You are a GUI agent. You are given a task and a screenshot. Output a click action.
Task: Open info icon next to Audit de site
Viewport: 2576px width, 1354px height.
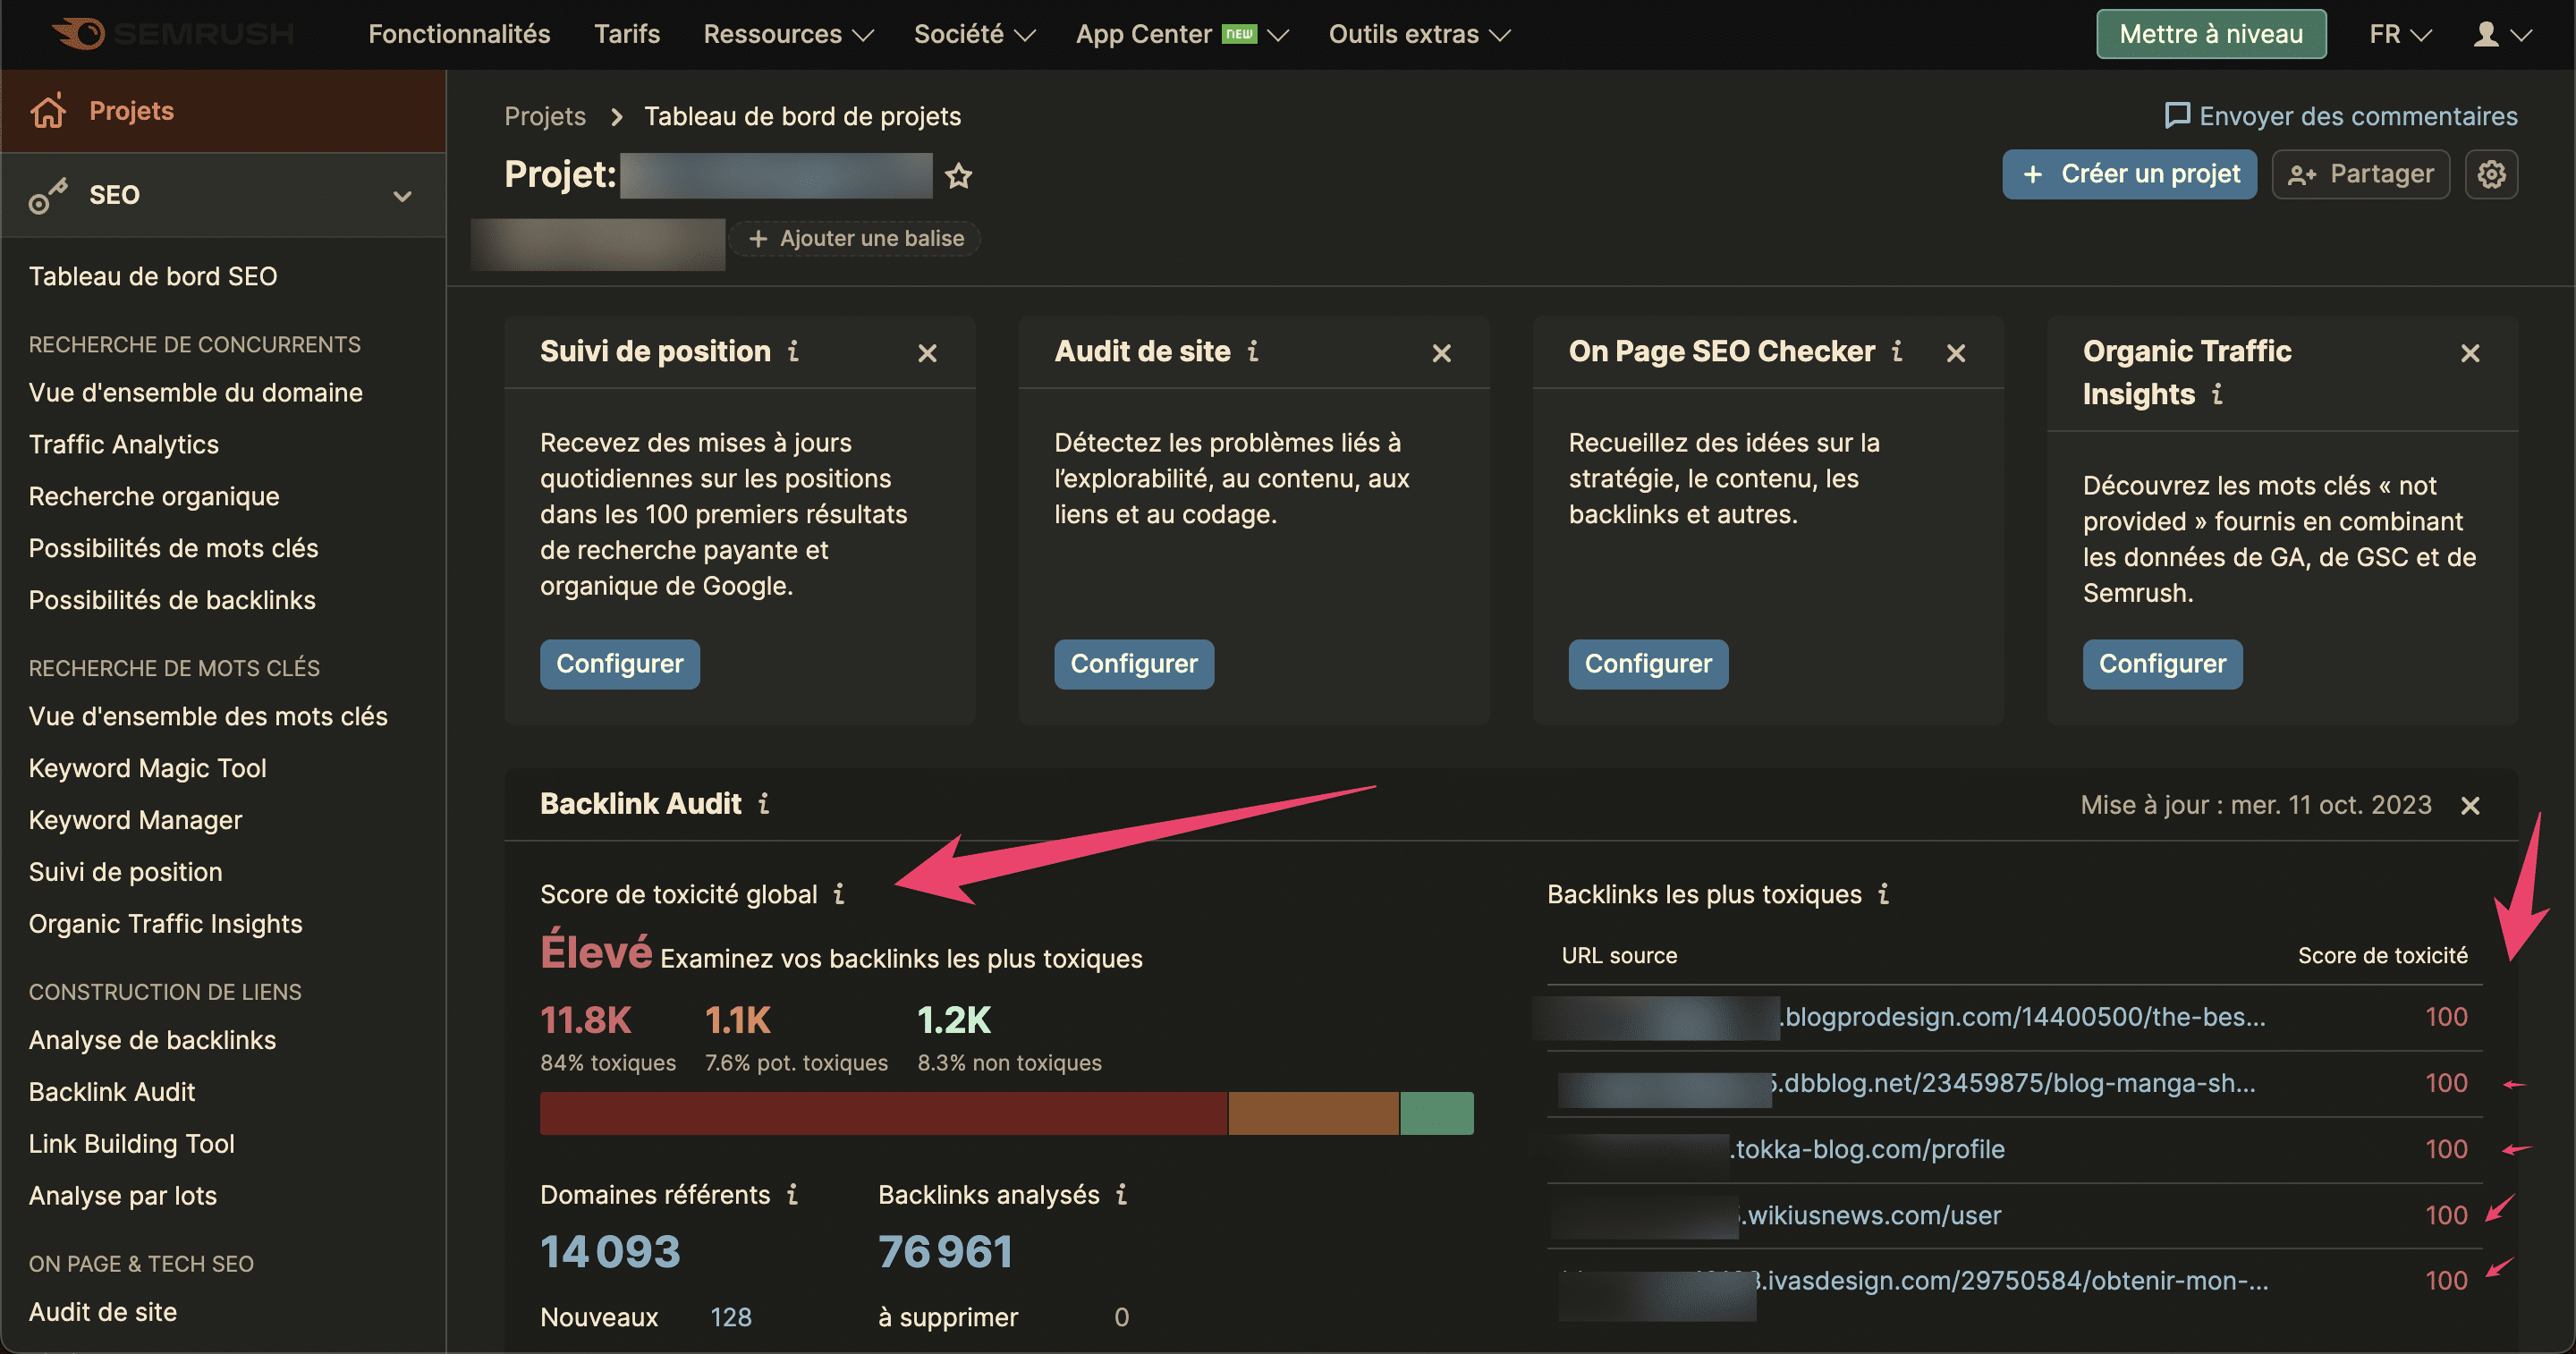tap(1253, 351)
